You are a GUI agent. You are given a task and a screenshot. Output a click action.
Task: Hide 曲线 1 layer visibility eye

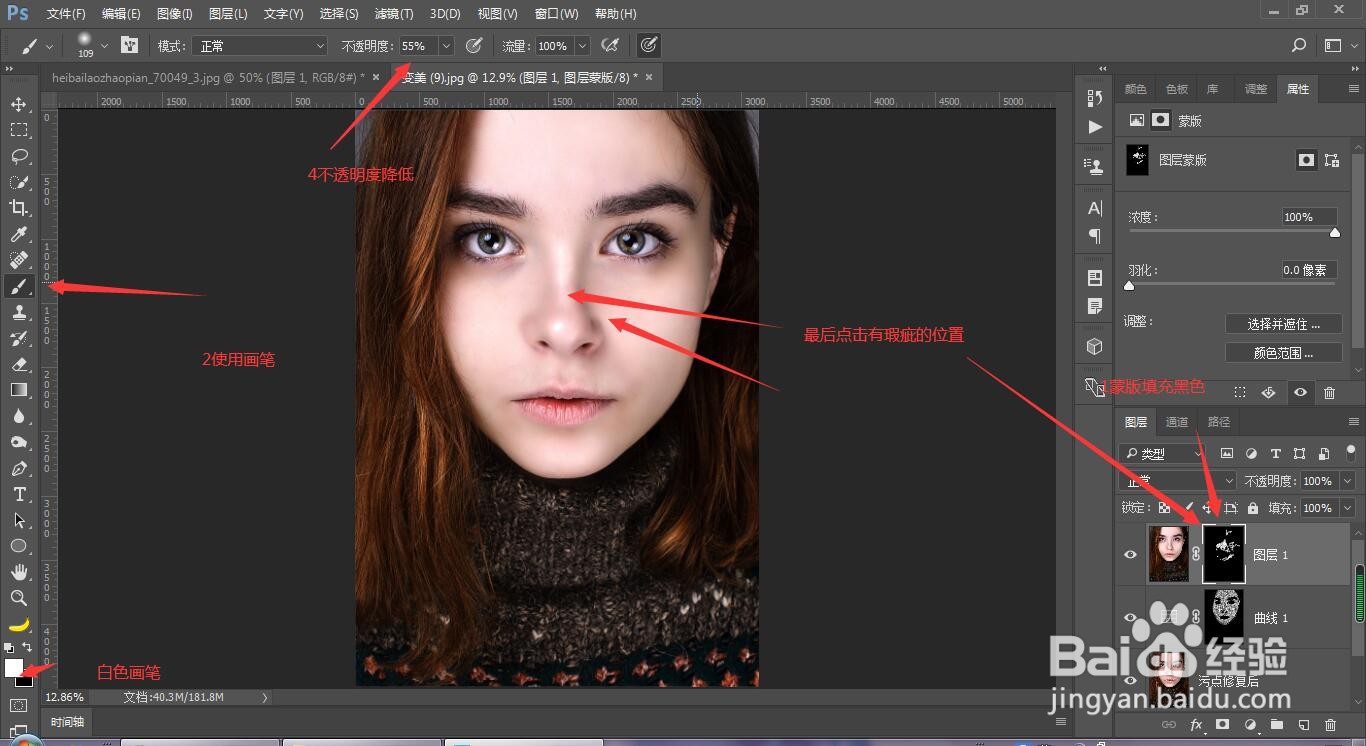tap(1131, 618)
